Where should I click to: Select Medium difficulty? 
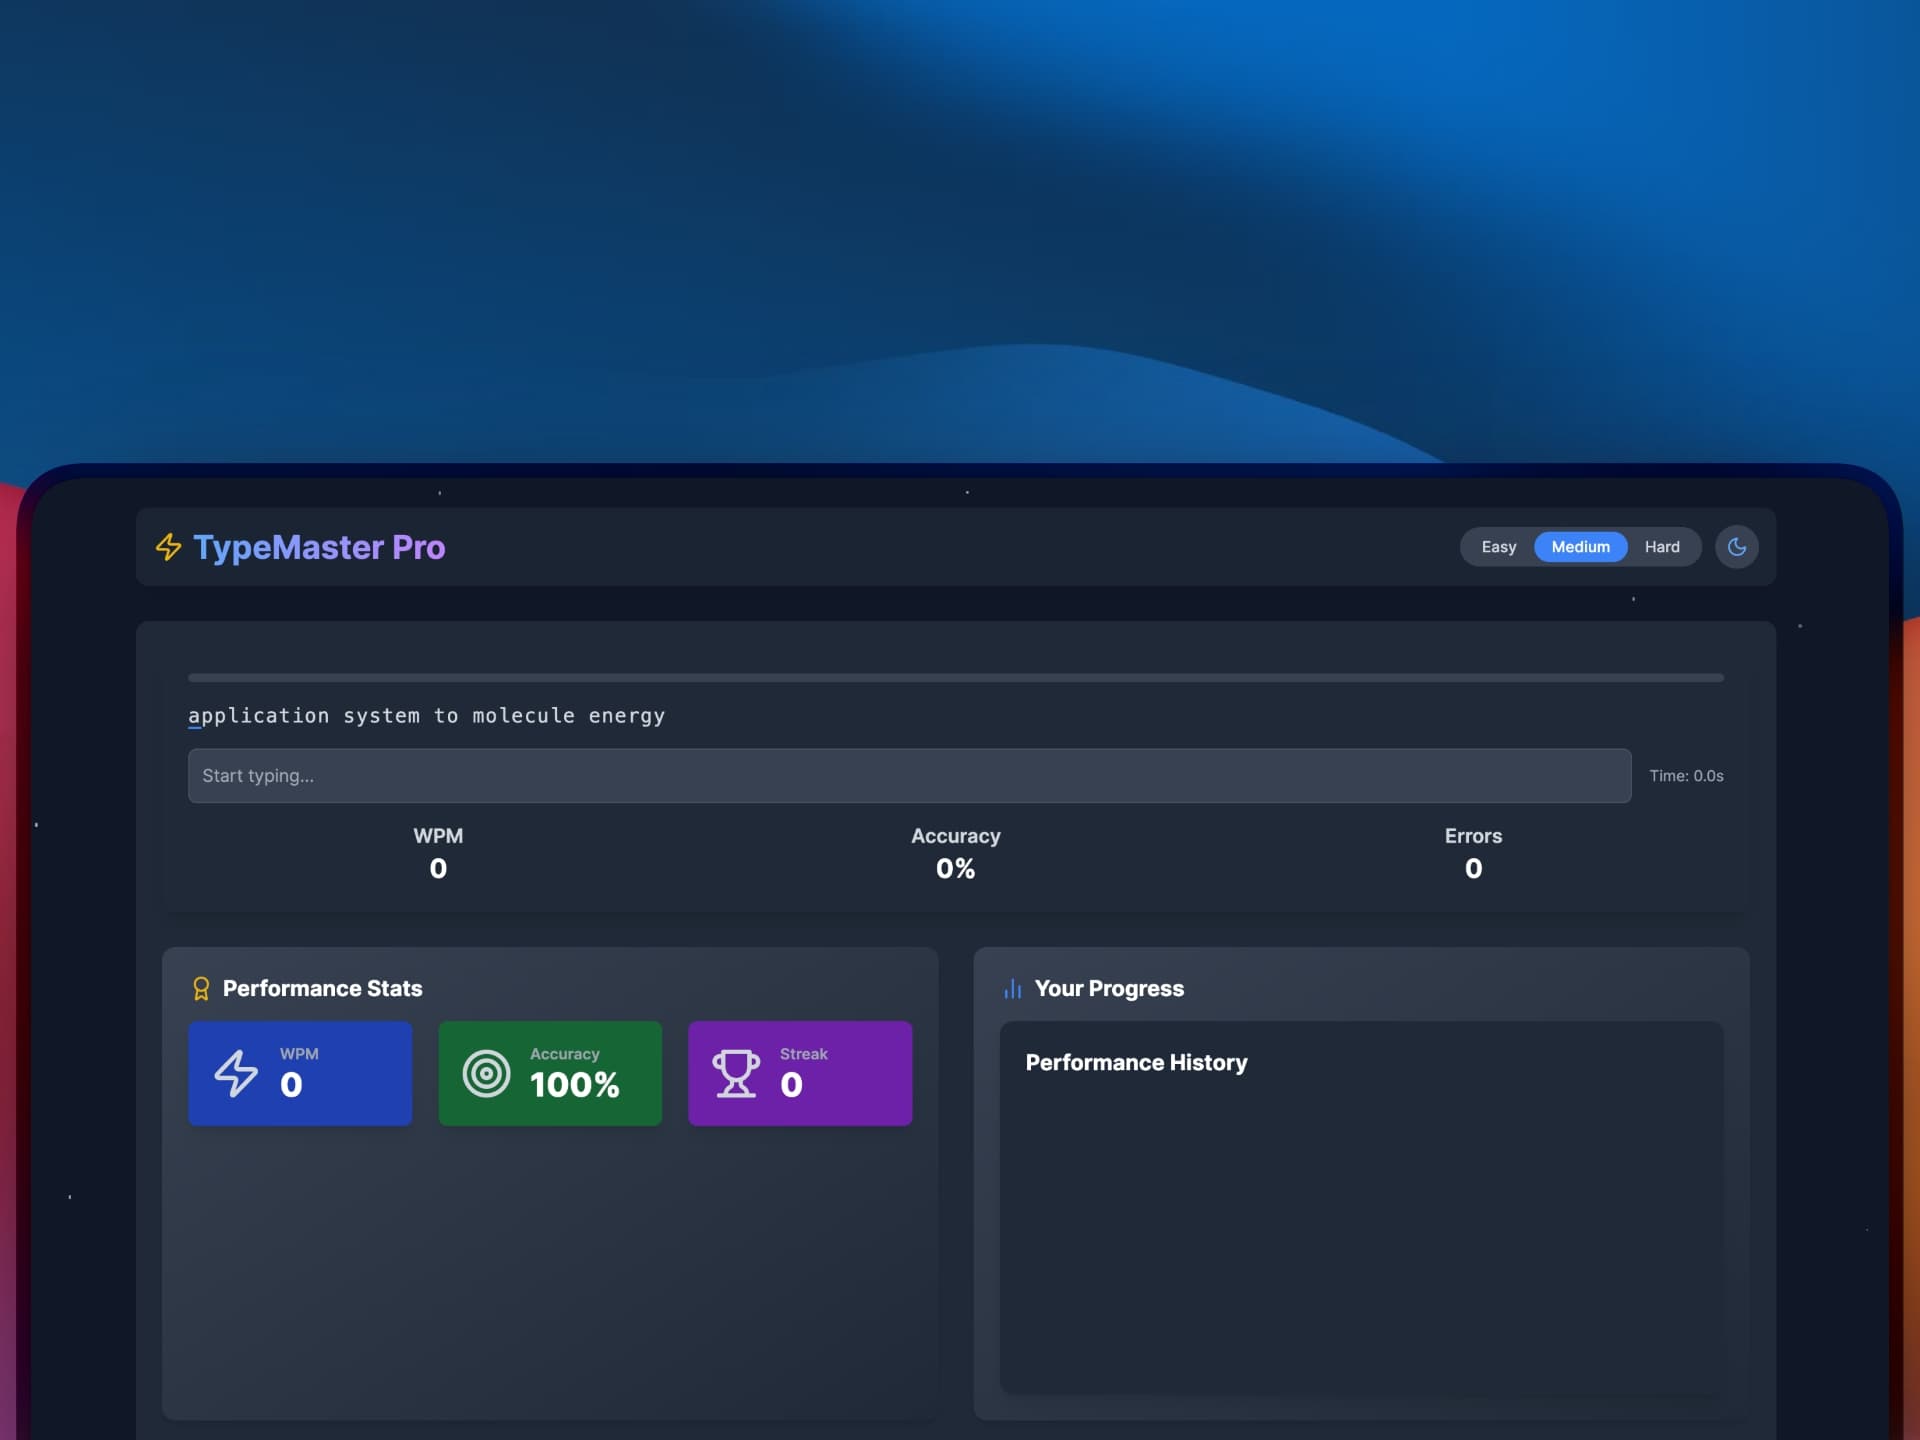tap(1580, 547)
